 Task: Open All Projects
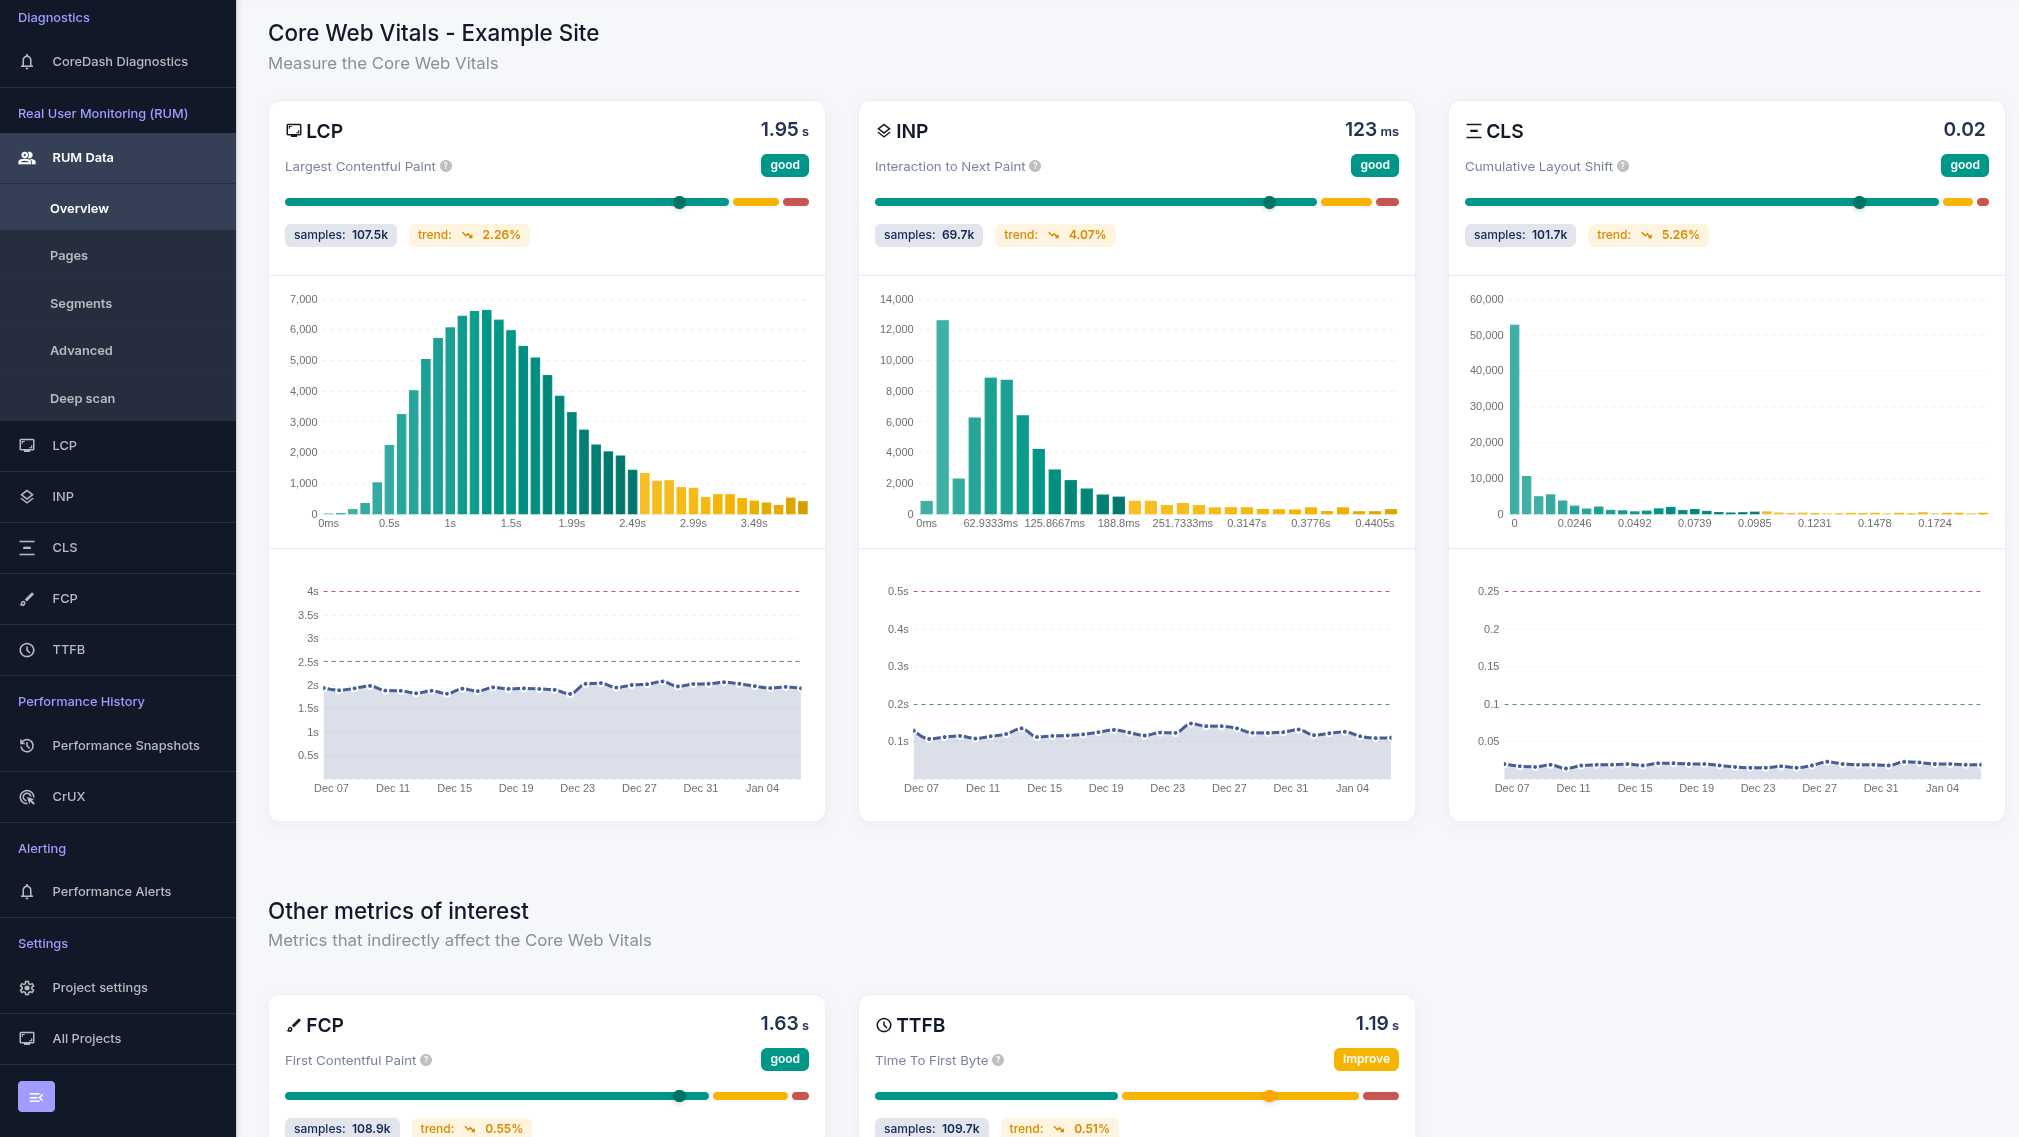(x=87, y=1038)
